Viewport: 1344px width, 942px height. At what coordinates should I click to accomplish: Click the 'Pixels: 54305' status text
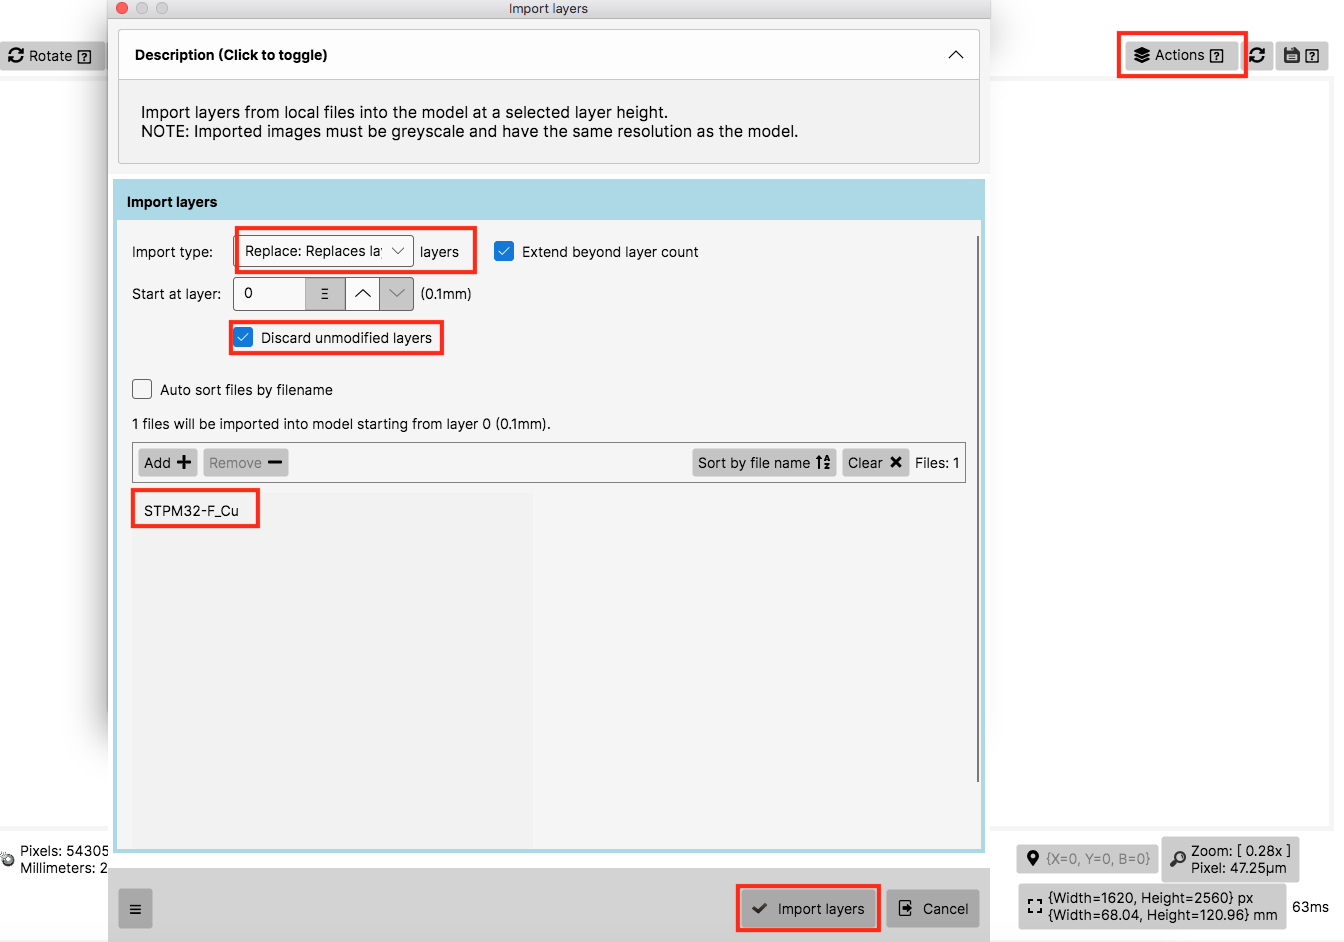coord(64,851)
